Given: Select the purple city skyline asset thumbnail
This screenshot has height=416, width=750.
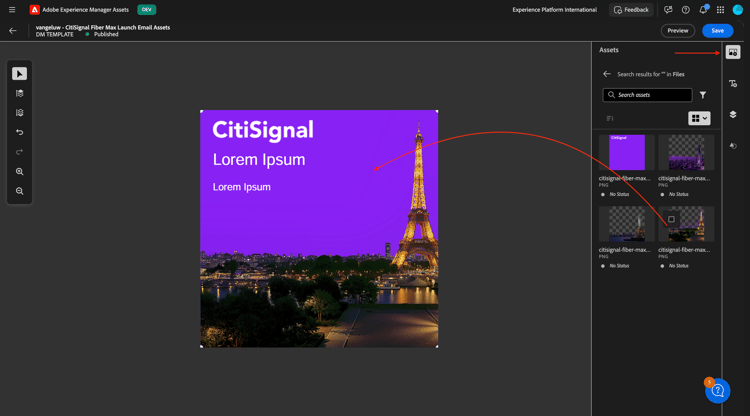Looking at the screenshot, I should (x=686, y=153).
